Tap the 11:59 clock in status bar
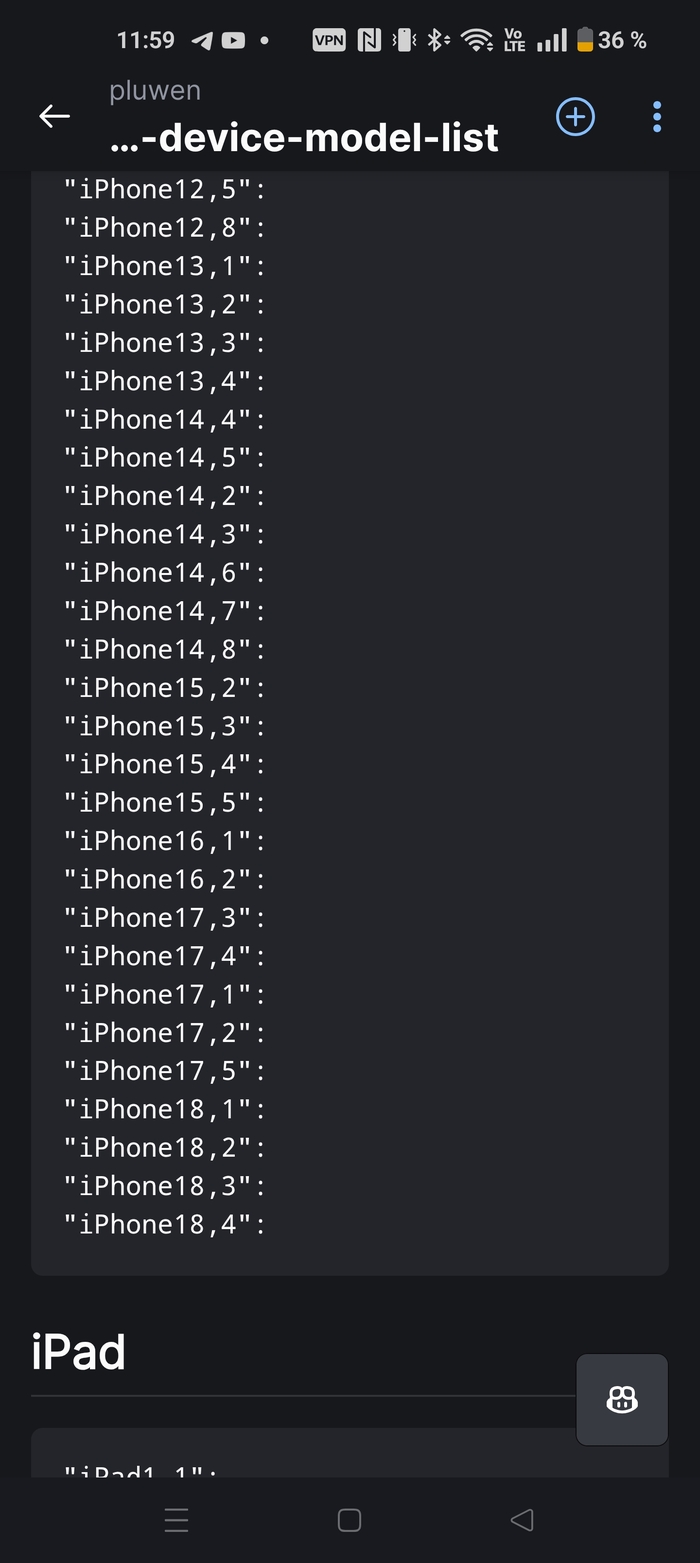700x1563 pixels. 146,41
